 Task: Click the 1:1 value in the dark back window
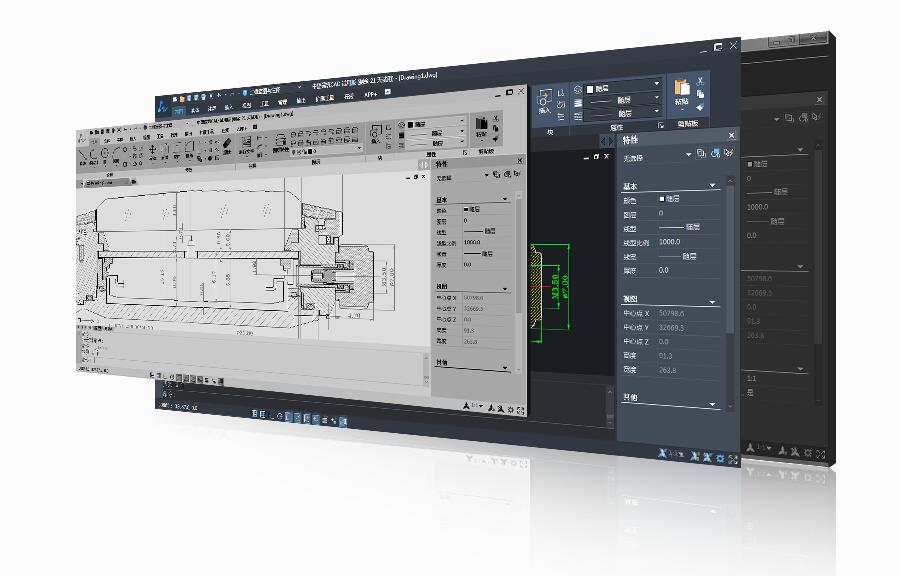[x=751, y=379]
